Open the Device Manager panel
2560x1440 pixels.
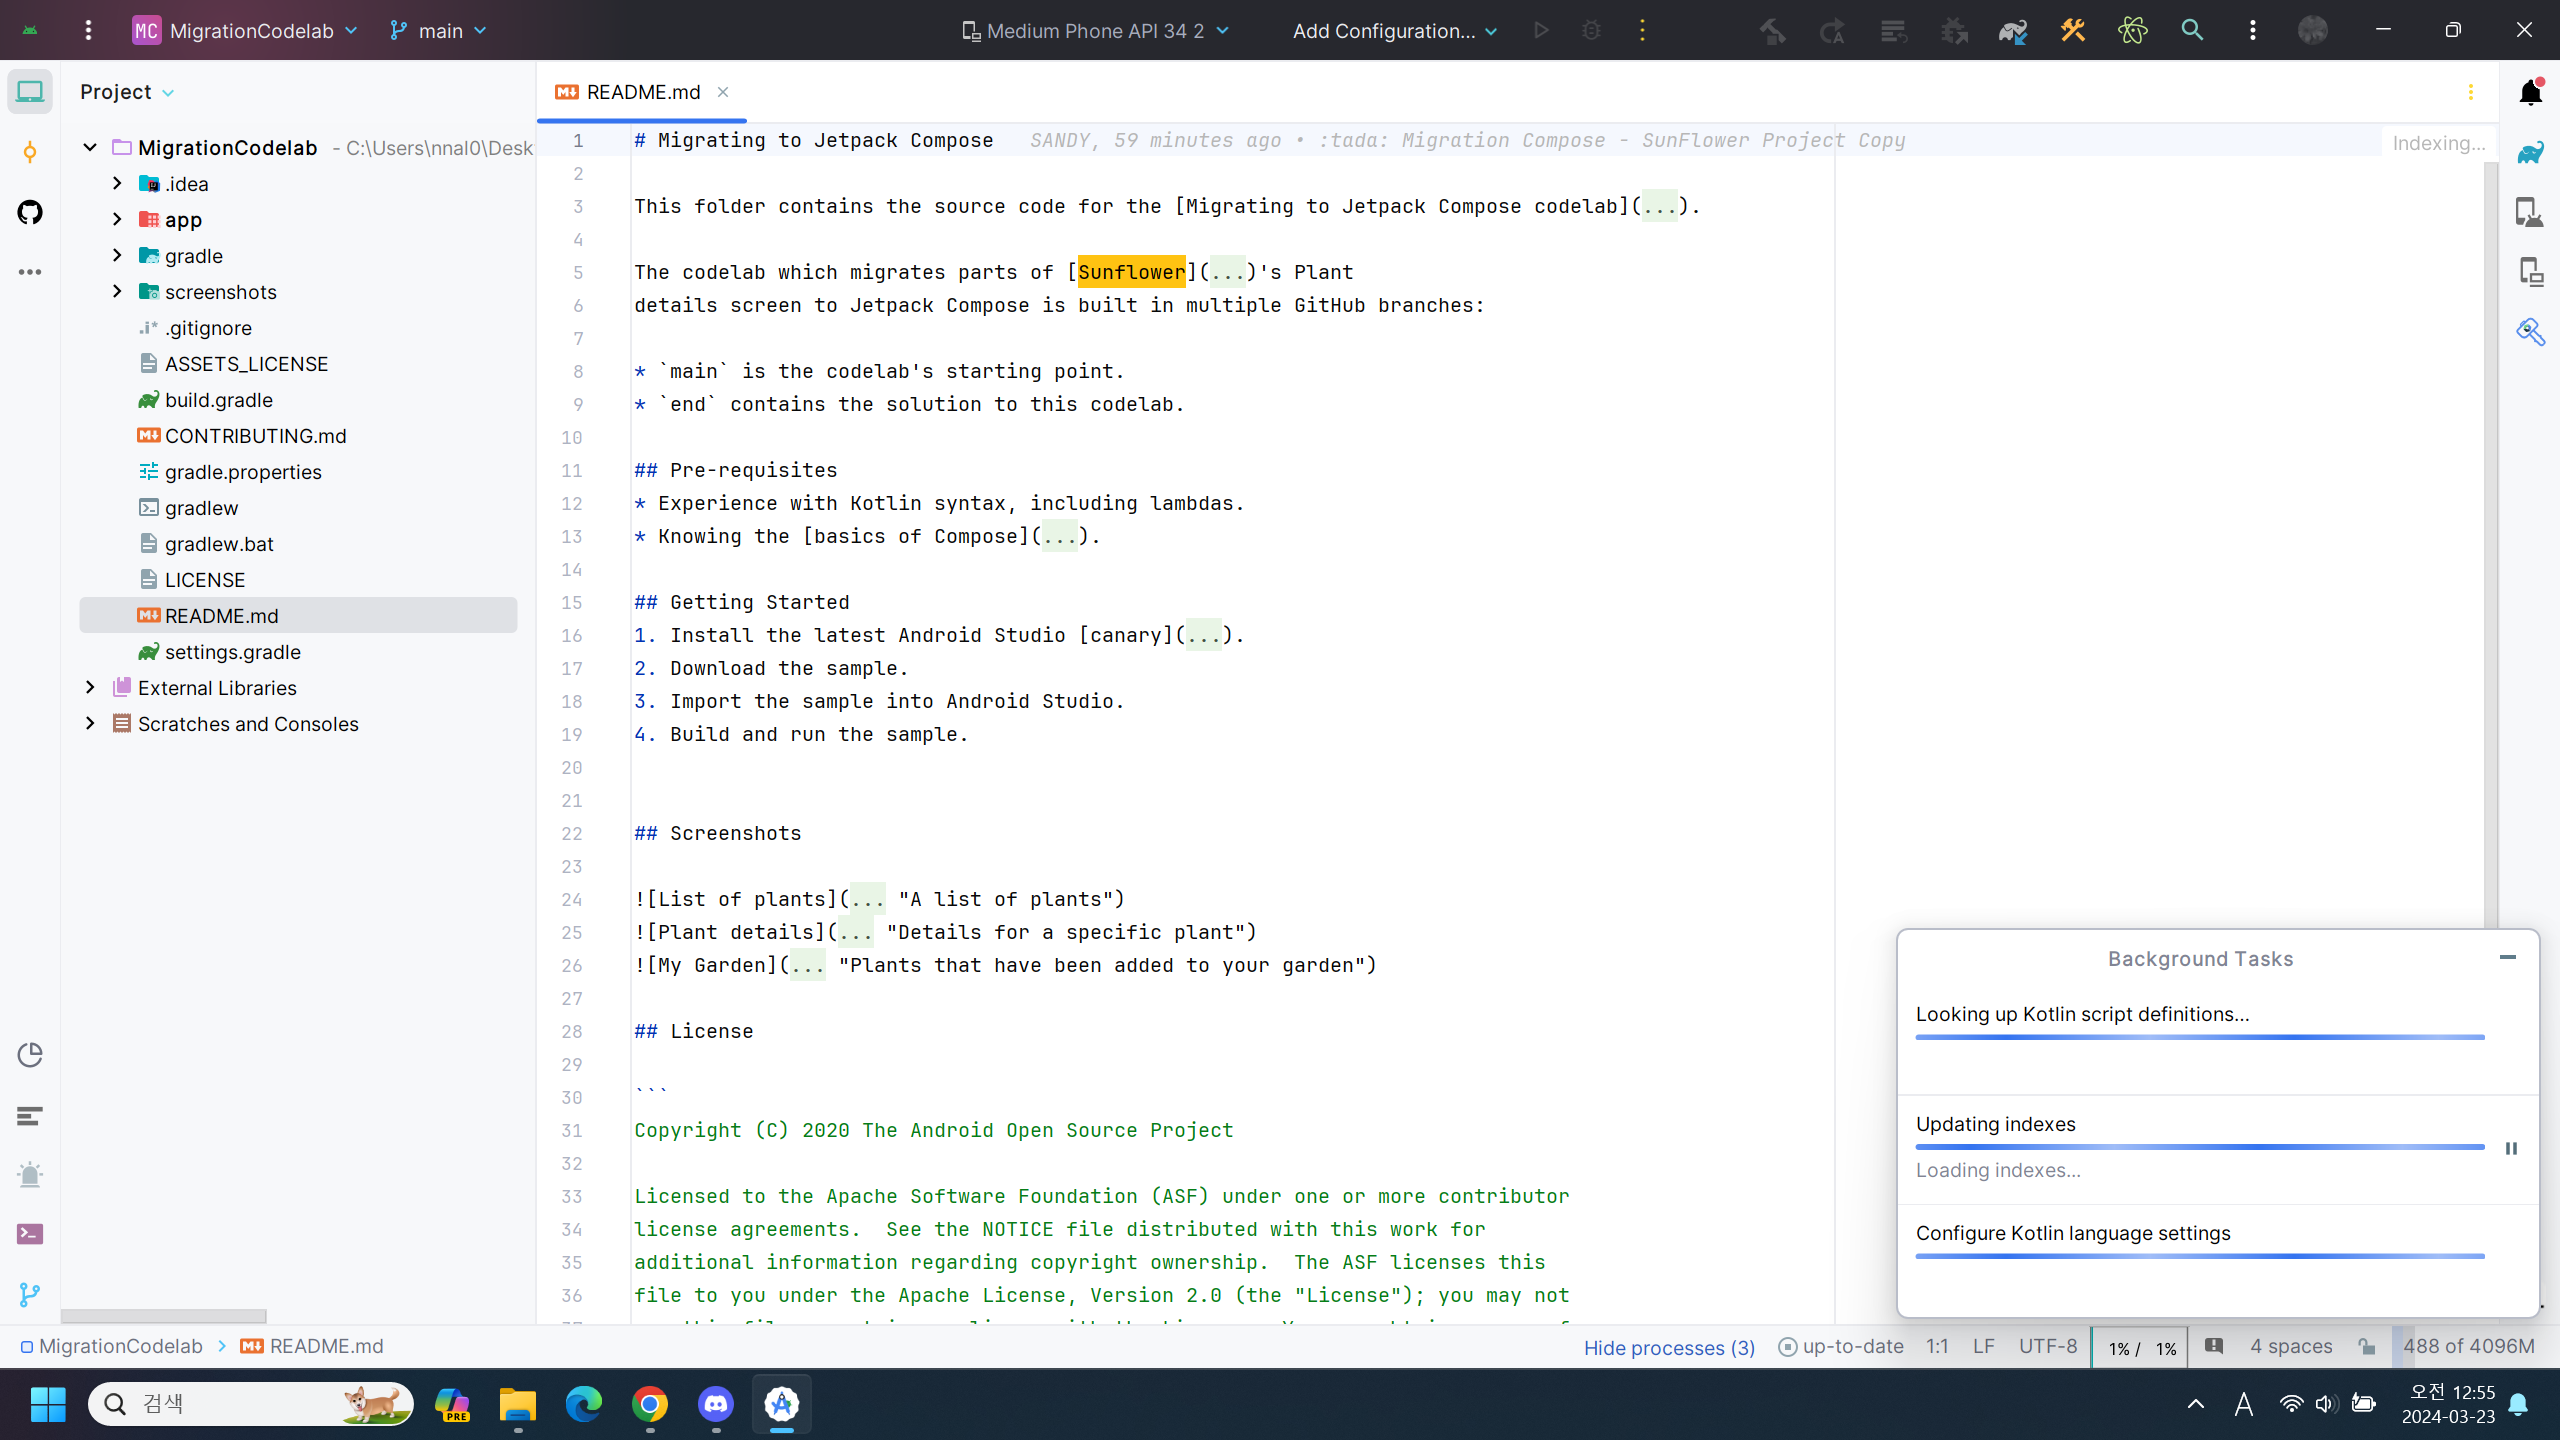(2530, 212)
